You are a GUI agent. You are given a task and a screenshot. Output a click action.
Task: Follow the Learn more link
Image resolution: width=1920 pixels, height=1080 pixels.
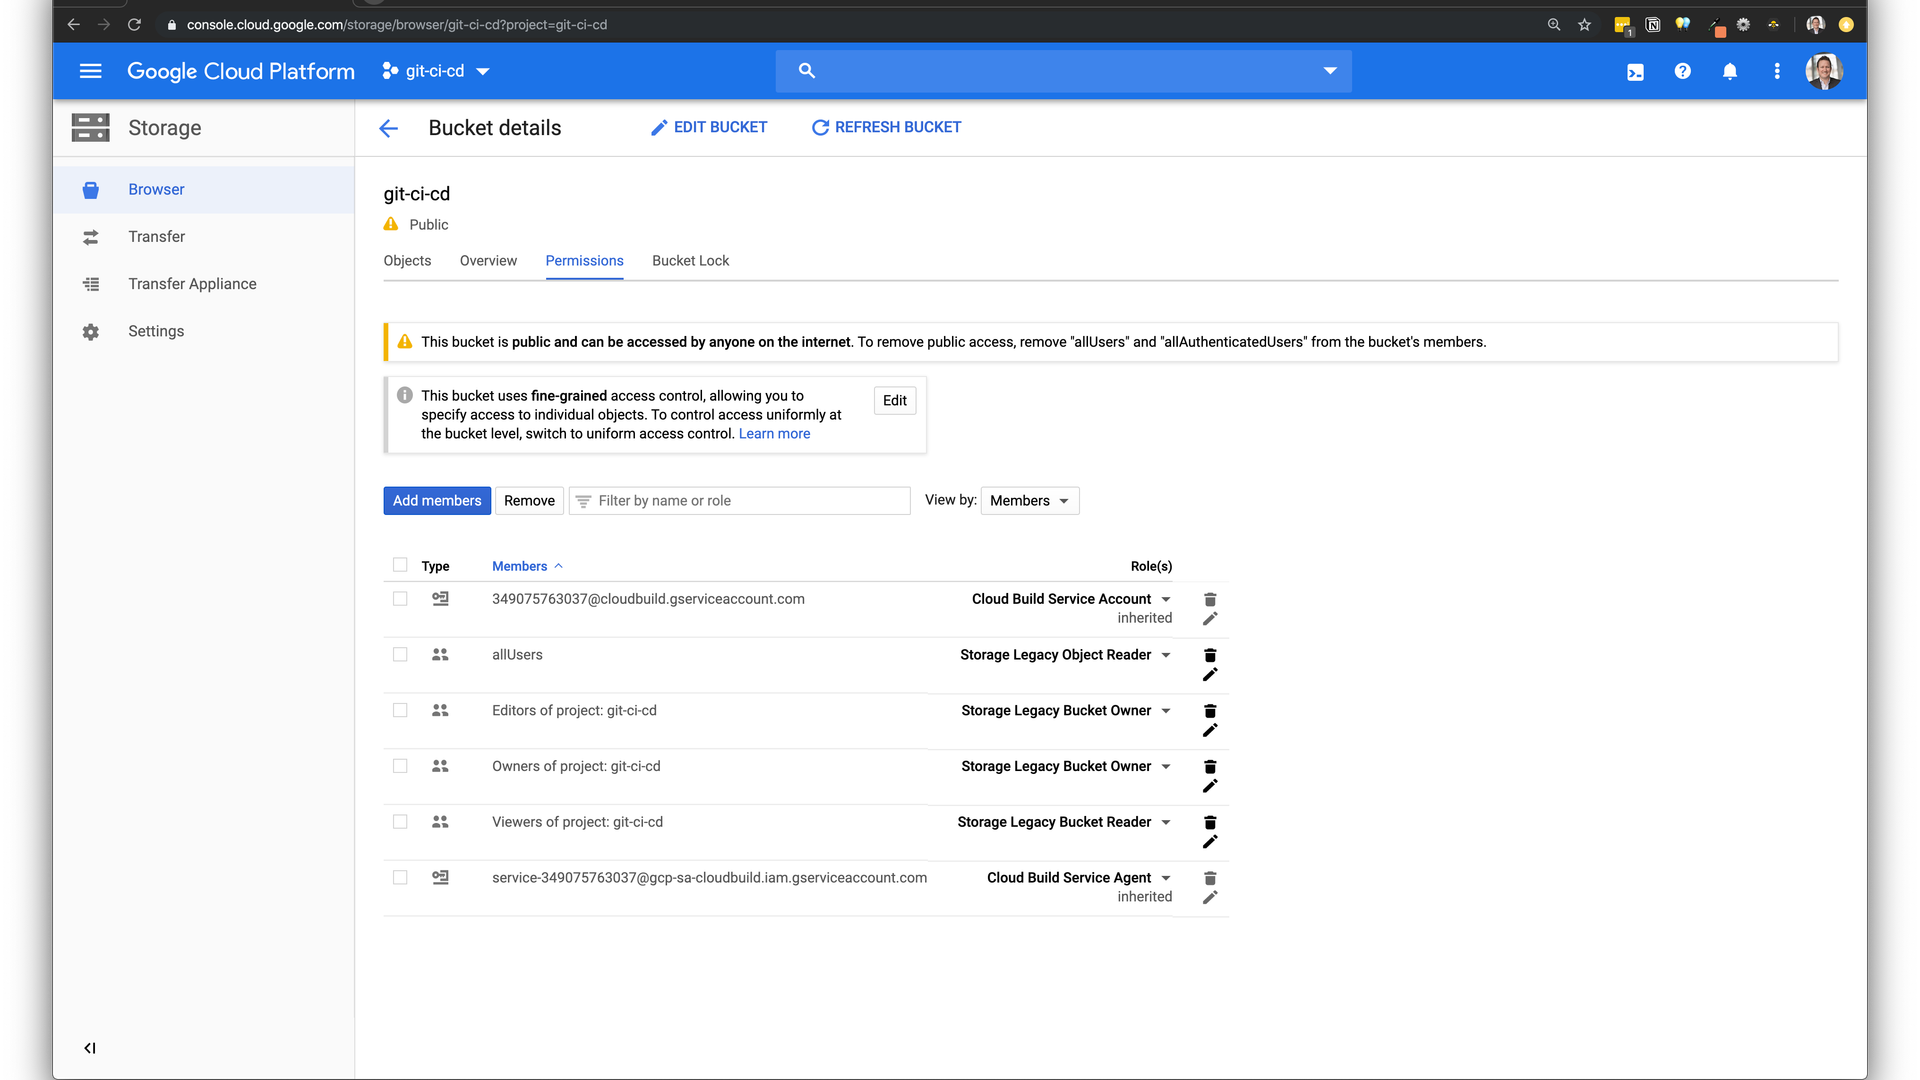tap(774, 434)
